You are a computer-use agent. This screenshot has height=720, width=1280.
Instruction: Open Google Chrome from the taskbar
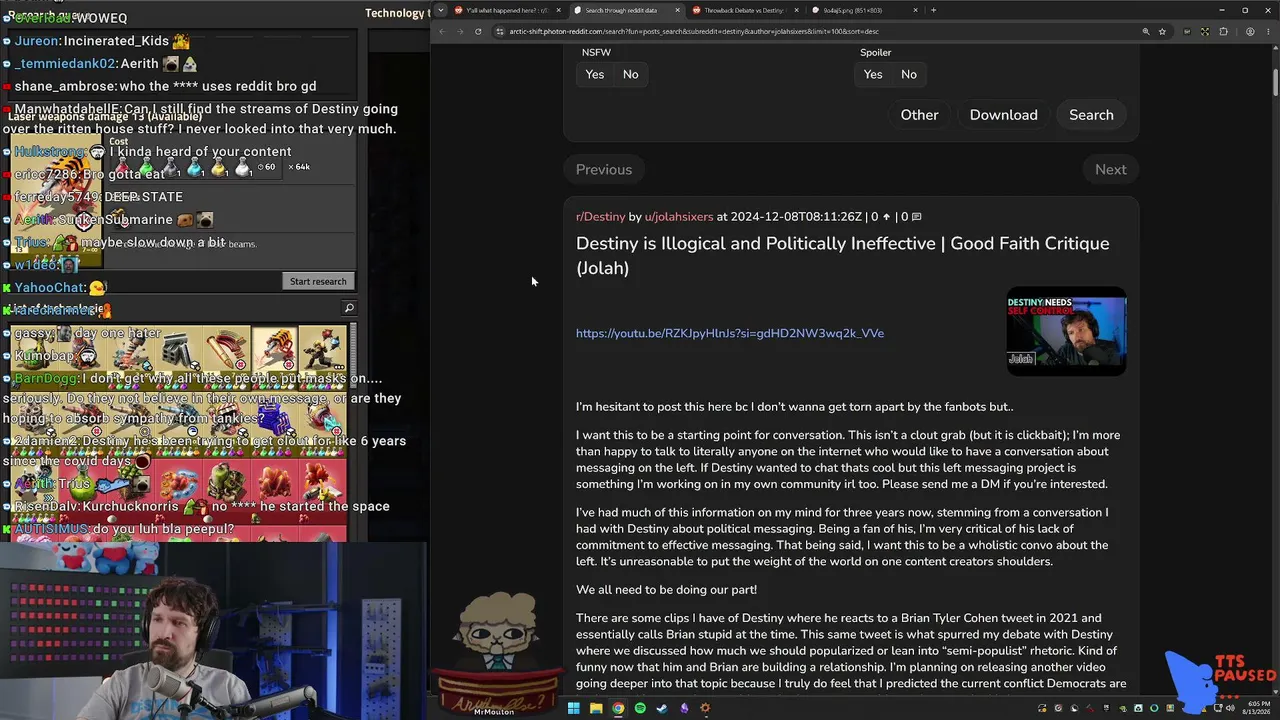618,708
